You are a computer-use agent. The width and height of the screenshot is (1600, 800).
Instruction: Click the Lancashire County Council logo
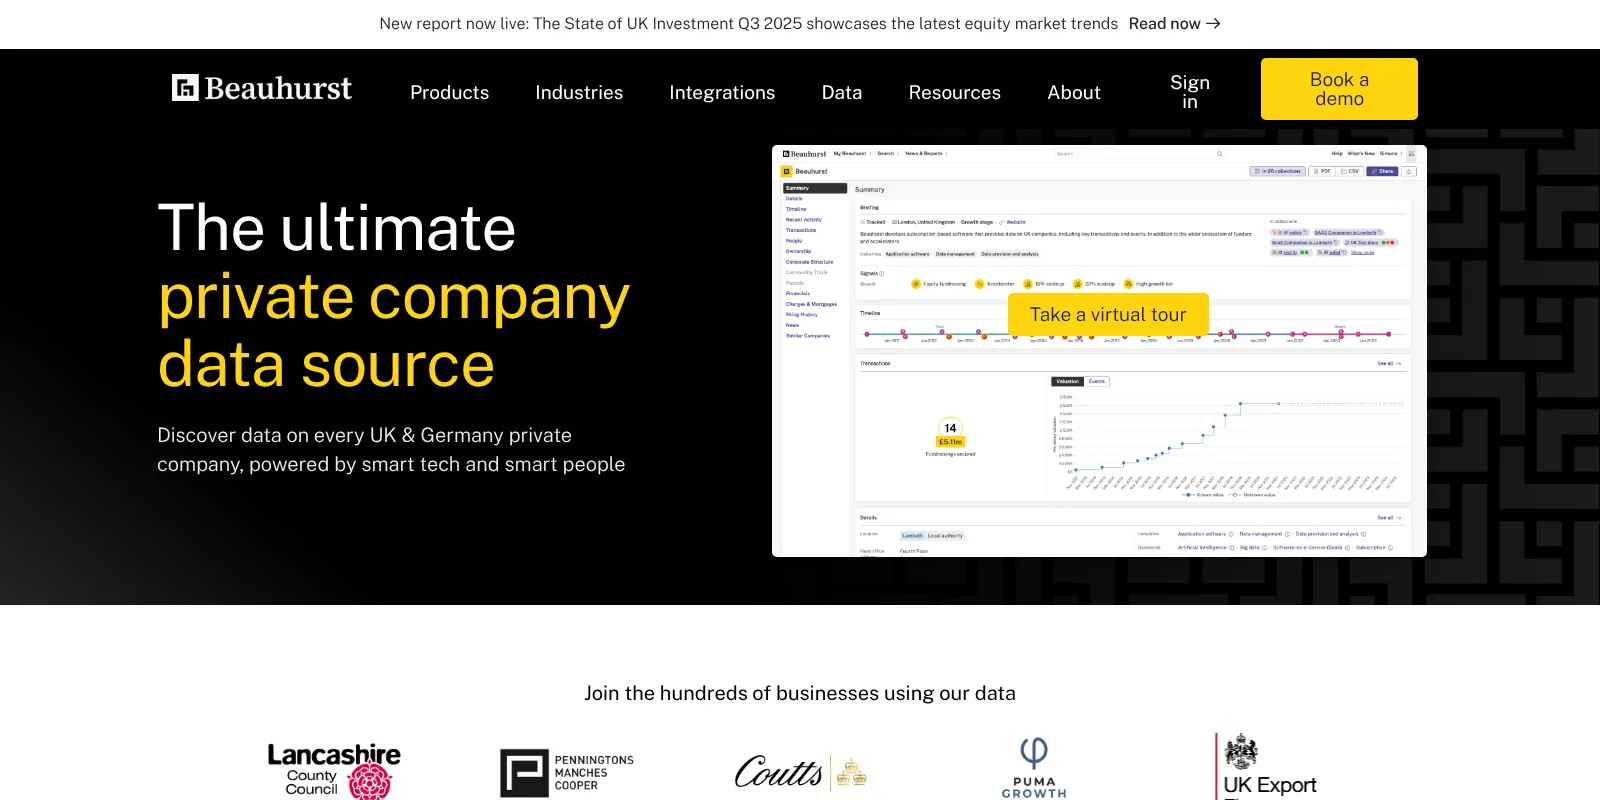tap(334, 771)
